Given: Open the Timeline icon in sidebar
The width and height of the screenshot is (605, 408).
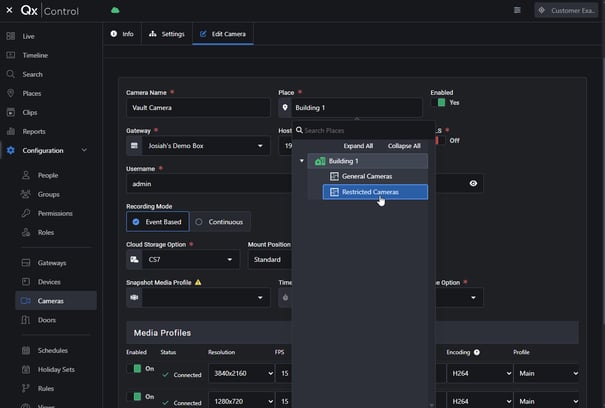Looking at the screenshot, I should 11,55.
